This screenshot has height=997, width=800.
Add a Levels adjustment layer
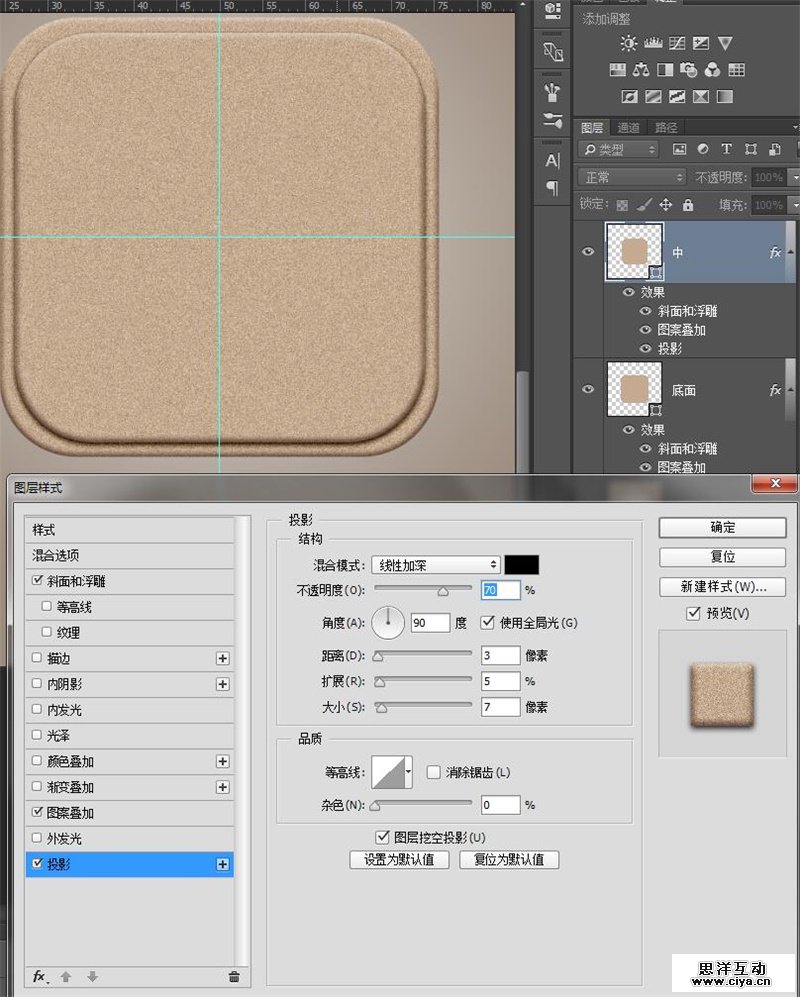click(x=653, y=43)
